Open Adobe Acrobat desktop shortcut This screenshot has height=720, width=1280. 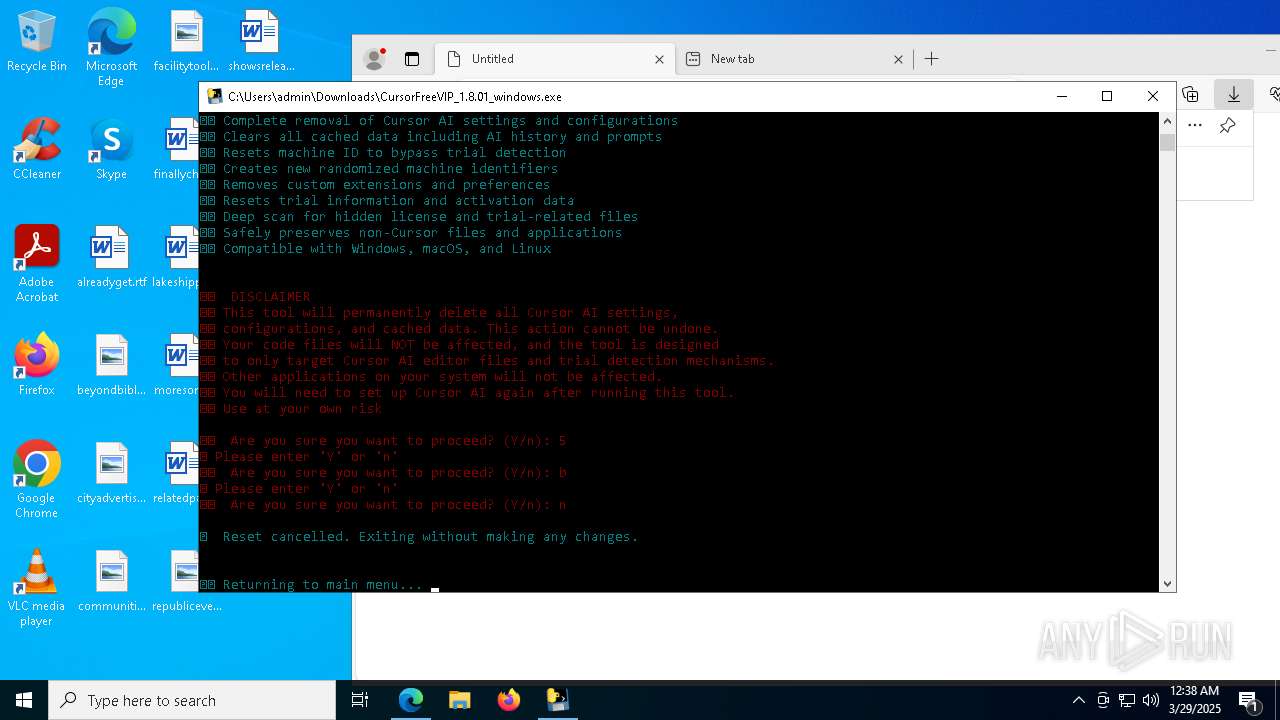click(36, 264)
